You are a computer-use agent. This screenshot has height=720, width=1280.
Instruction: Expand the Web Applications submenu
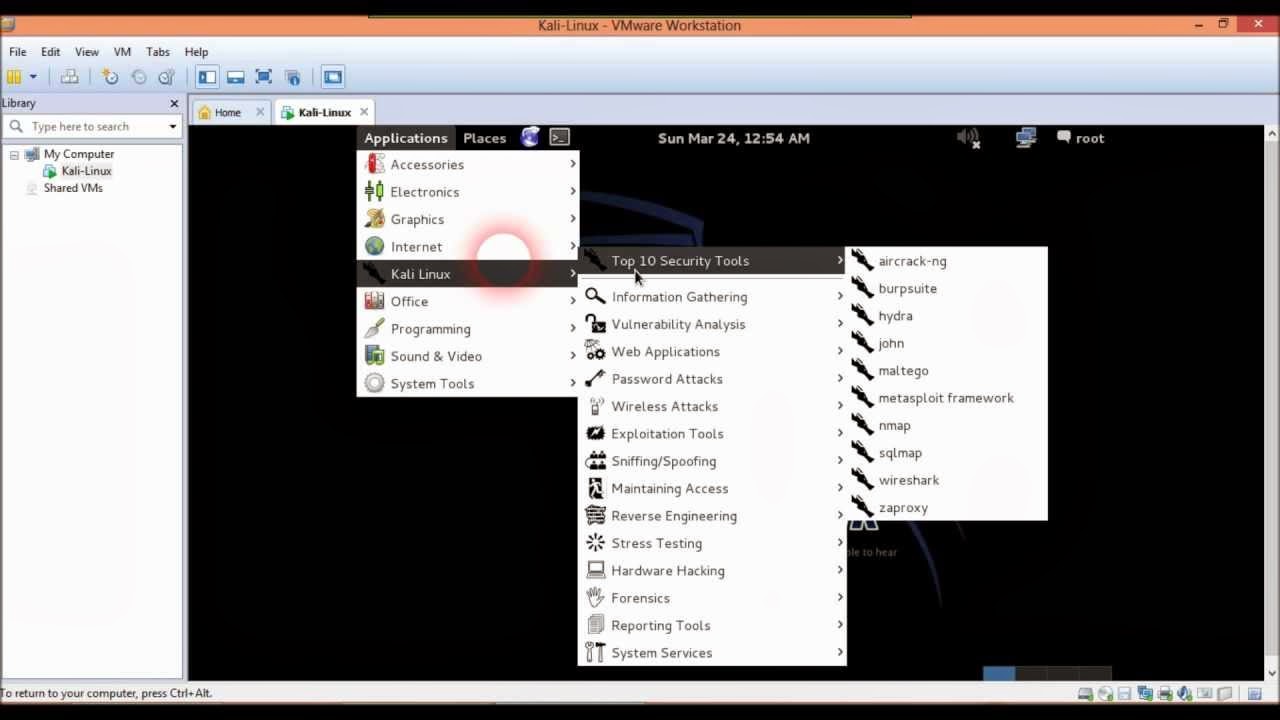coord(712,352)
